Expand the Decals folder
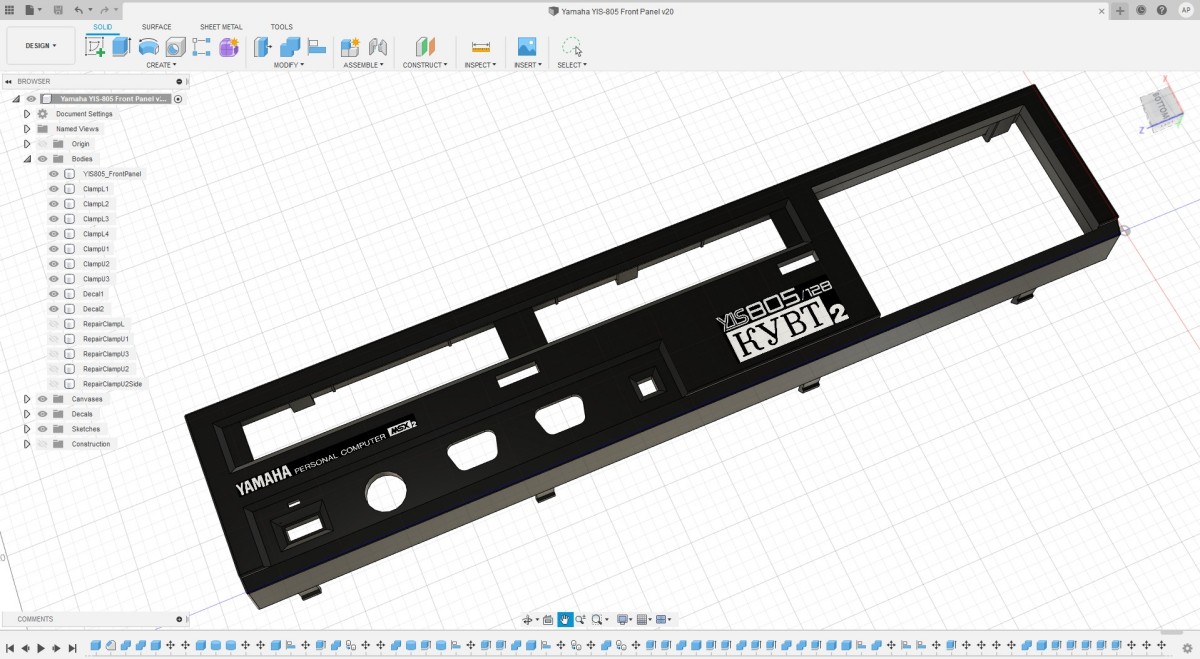The width and height of the screenshot is (1200, 659). [x=27, y=414]
